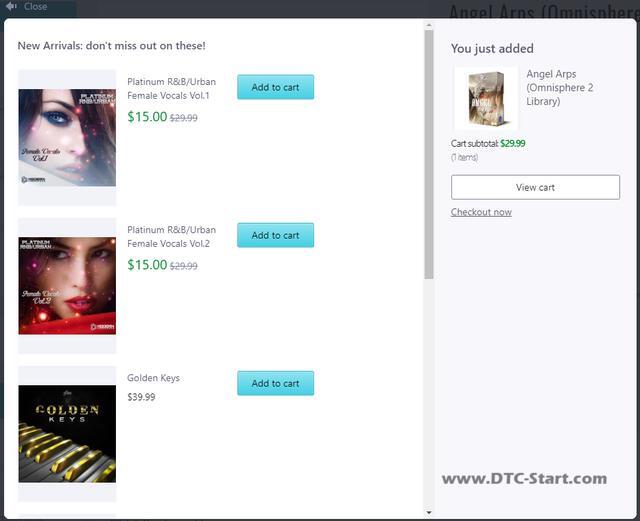This screenshot has height=521, width=640.
Task: Open Female Vocals Vol.1 cover thumbnail
Action: coord(67,138)
